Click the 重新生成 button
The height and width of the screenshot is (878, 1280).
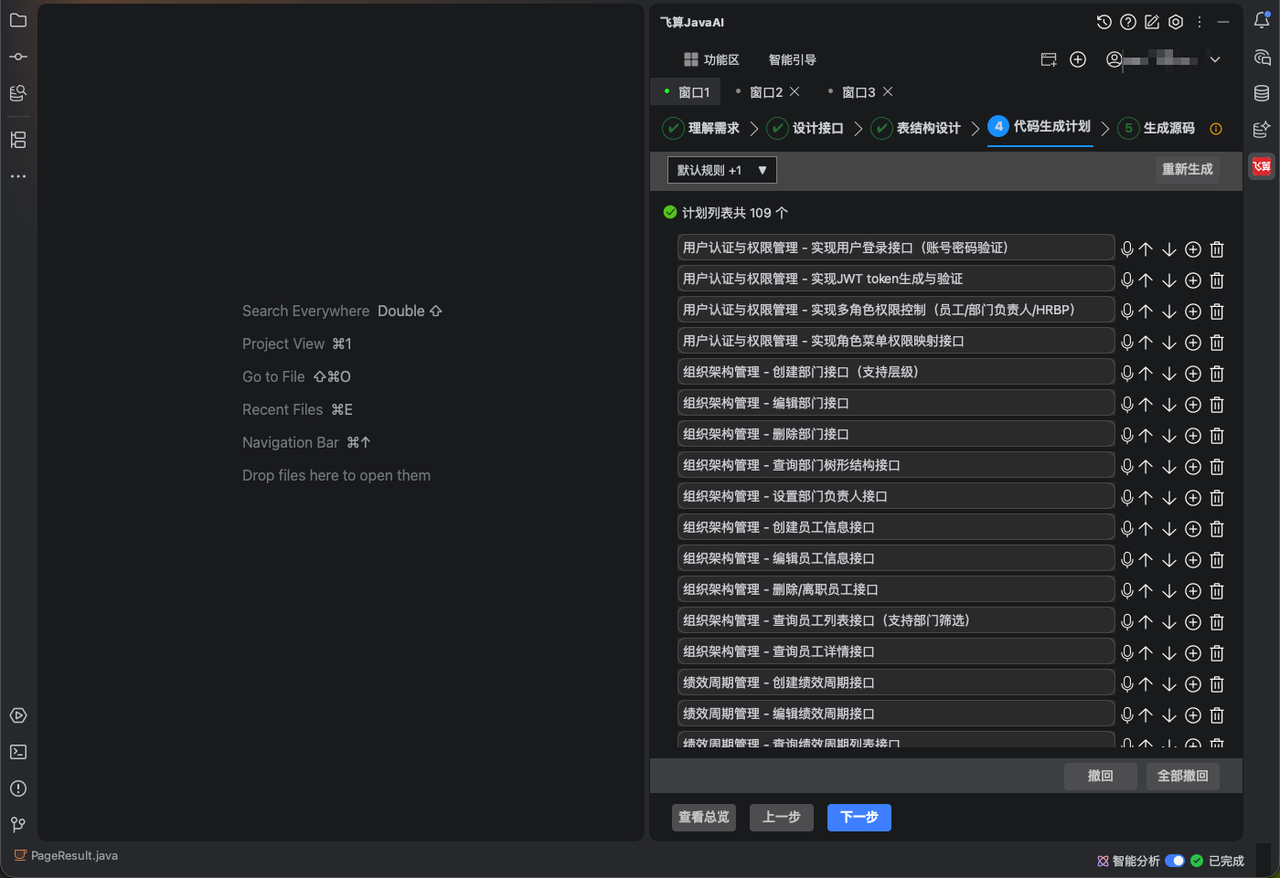(x=1187, y=170)
